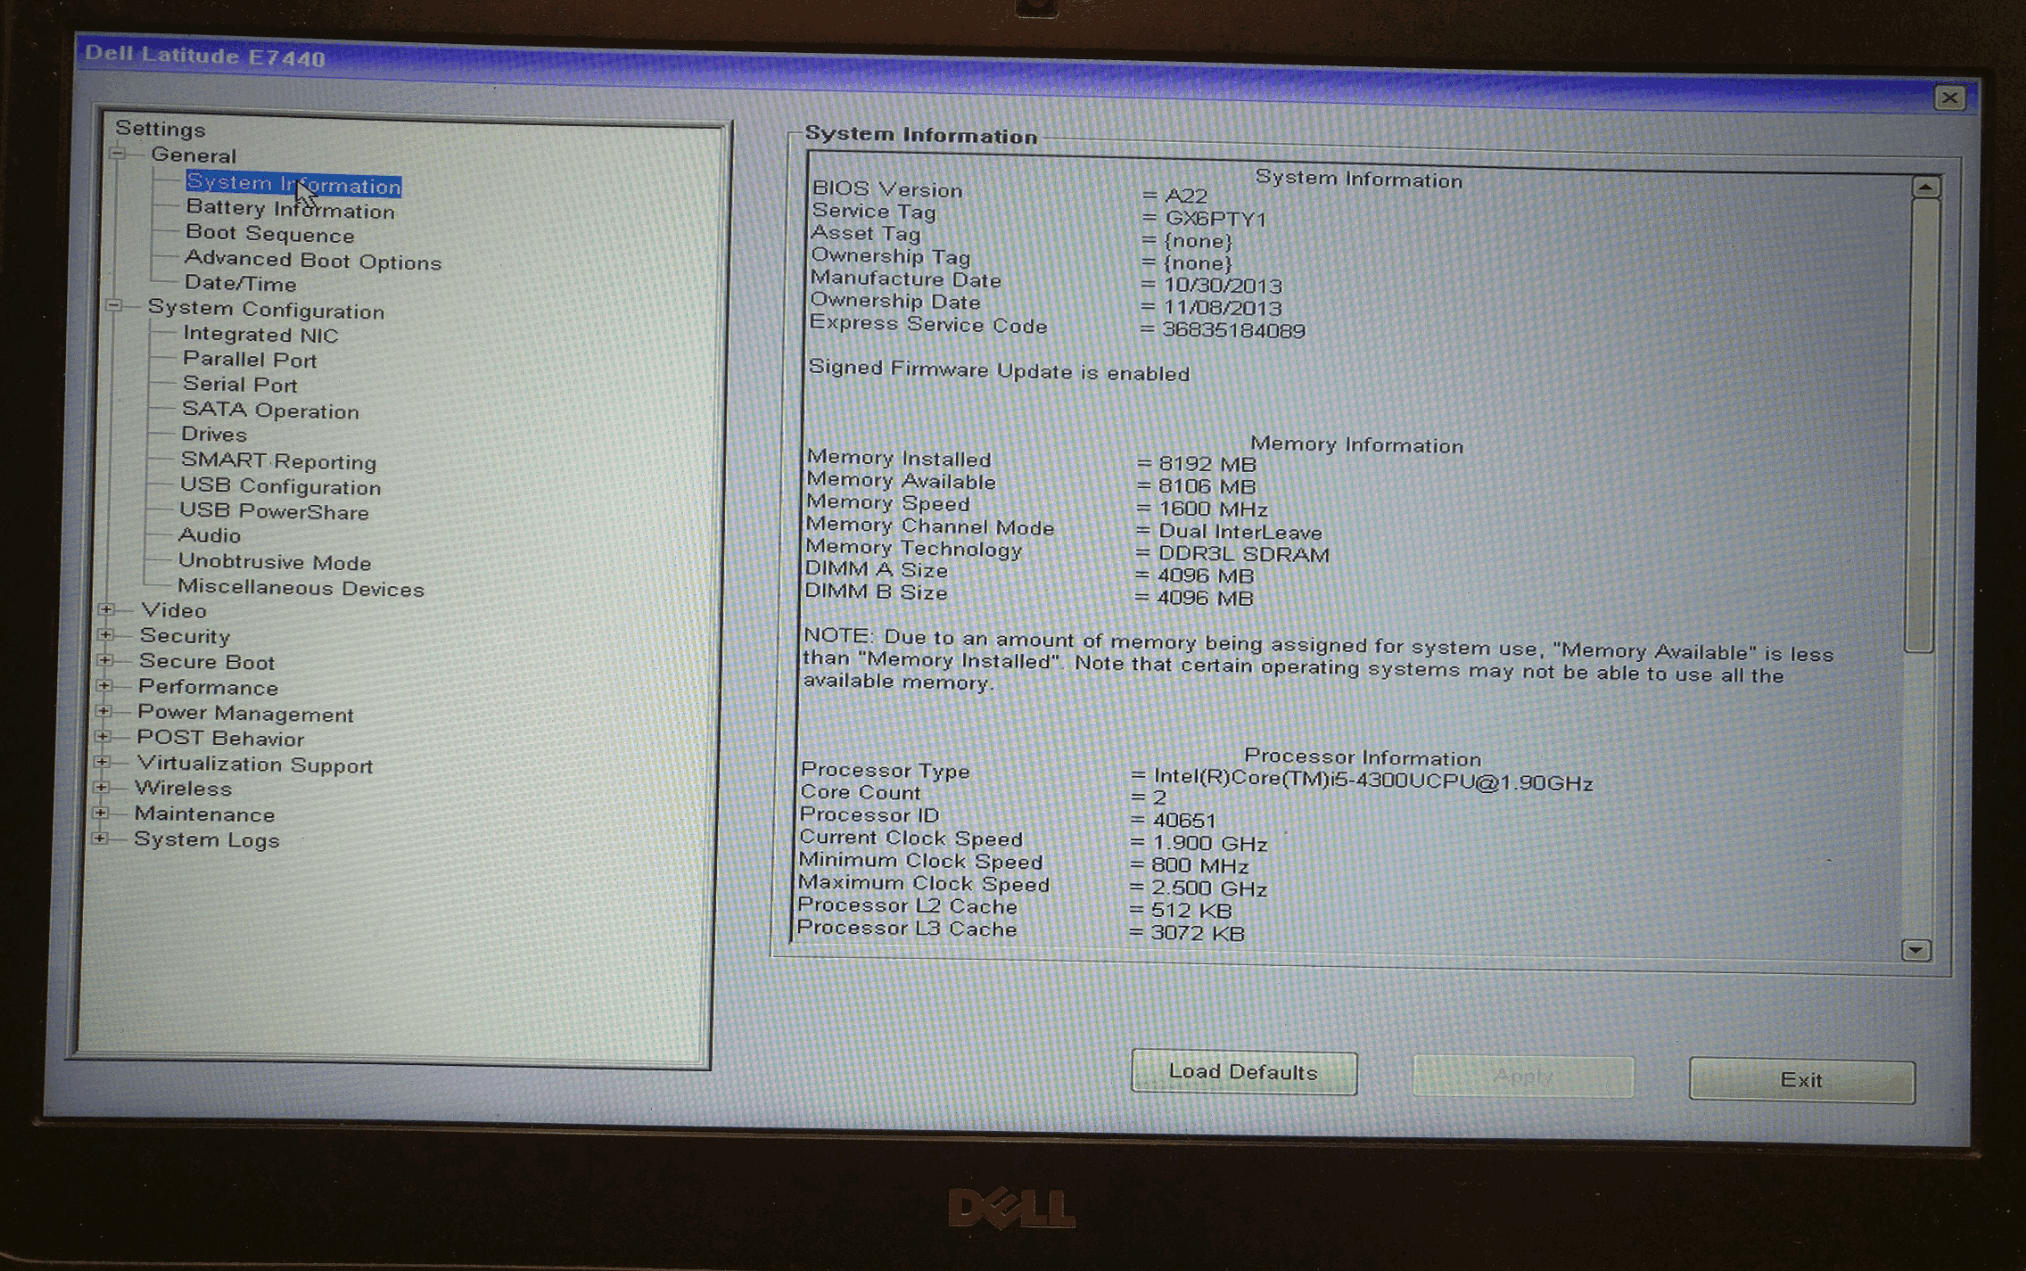Viewport: 2026px width, 1271px height.
Task: Click the Settings tree root label
Action: tap(160, 129)
